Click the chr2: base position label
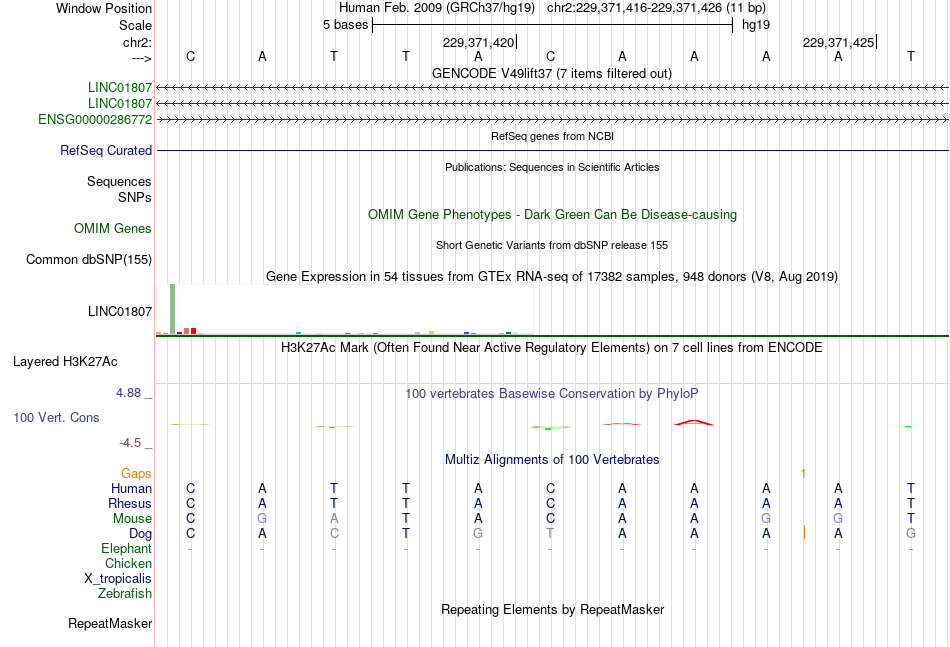This screenshot has width=950, height=647. (137, 42)
